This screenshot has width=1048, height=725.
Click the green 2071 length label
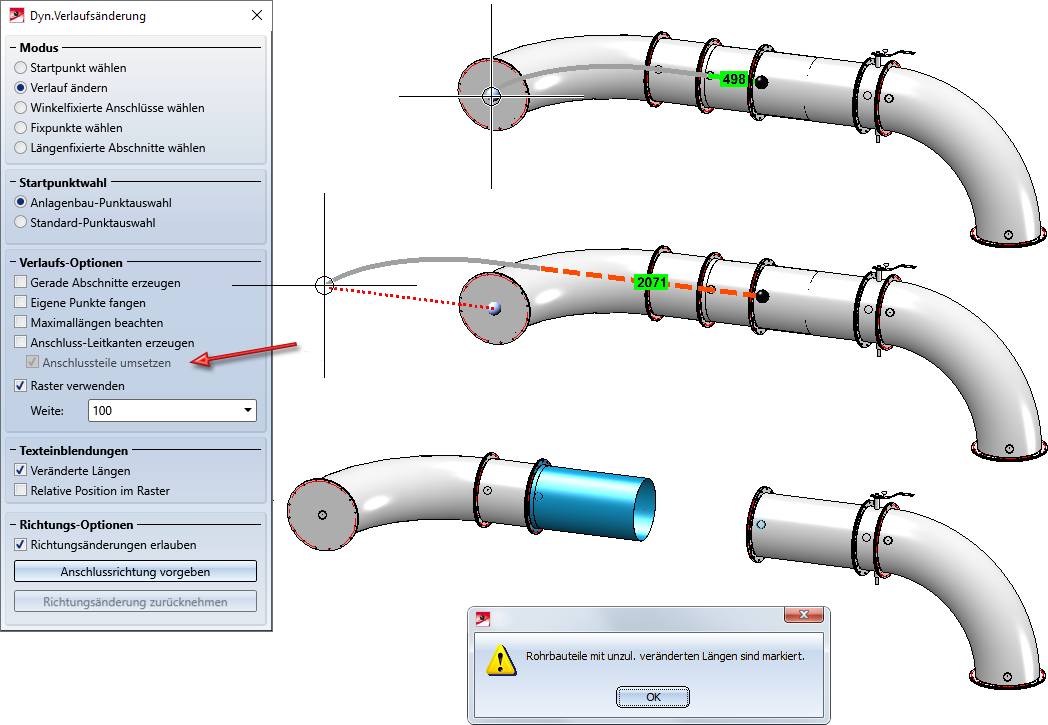click(x=651, y=283)
